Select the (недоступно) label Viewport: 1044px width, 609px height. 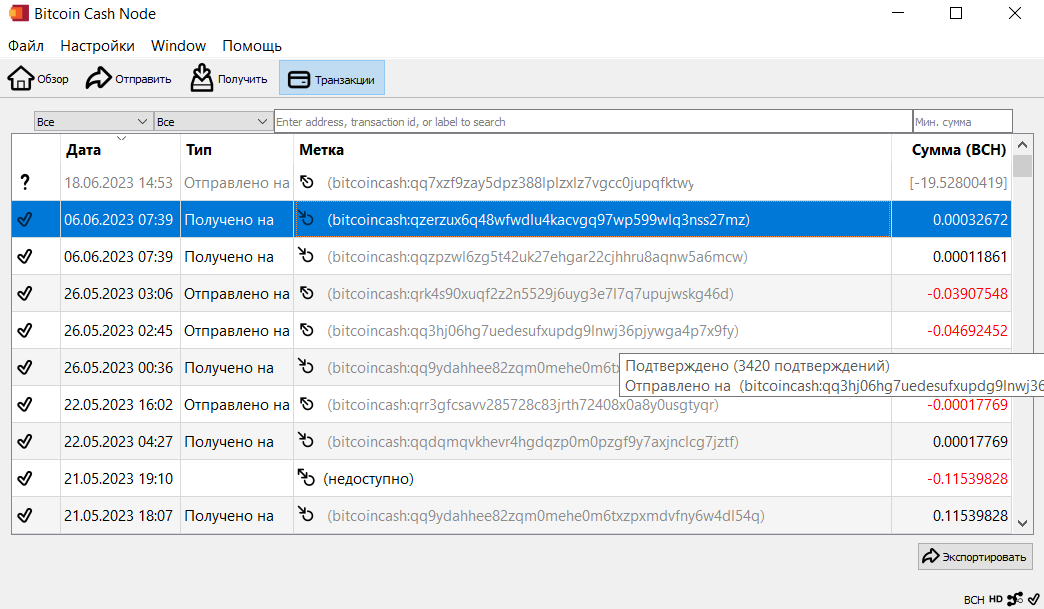[x=368, y=479]
